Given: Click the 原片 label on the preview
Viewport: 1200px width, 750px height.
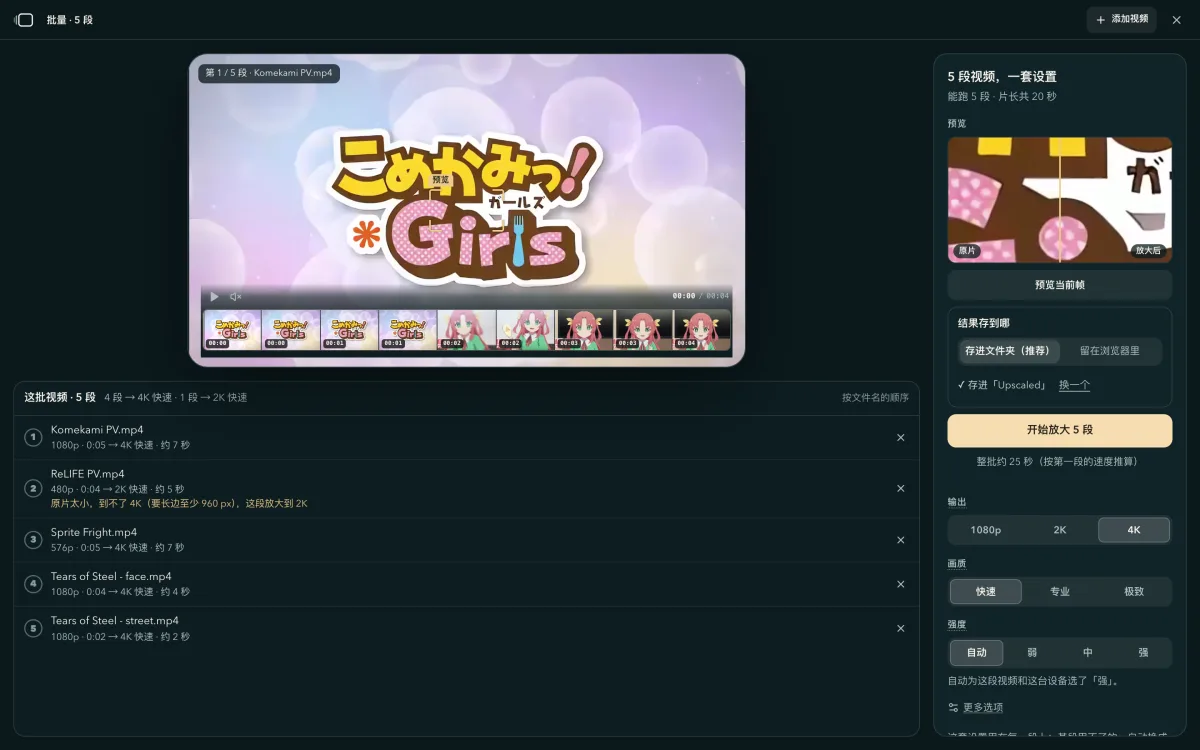Looking at the screenshot, I should point(968,251).
